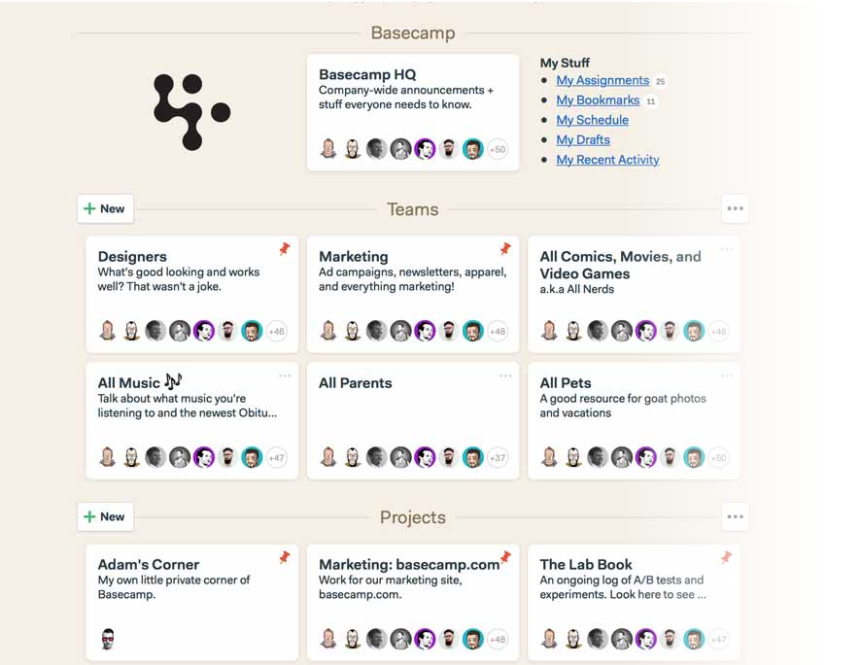Open All Parents card ellipsis menu
Viewport: 842px width, 665px height.
(505, 375)
